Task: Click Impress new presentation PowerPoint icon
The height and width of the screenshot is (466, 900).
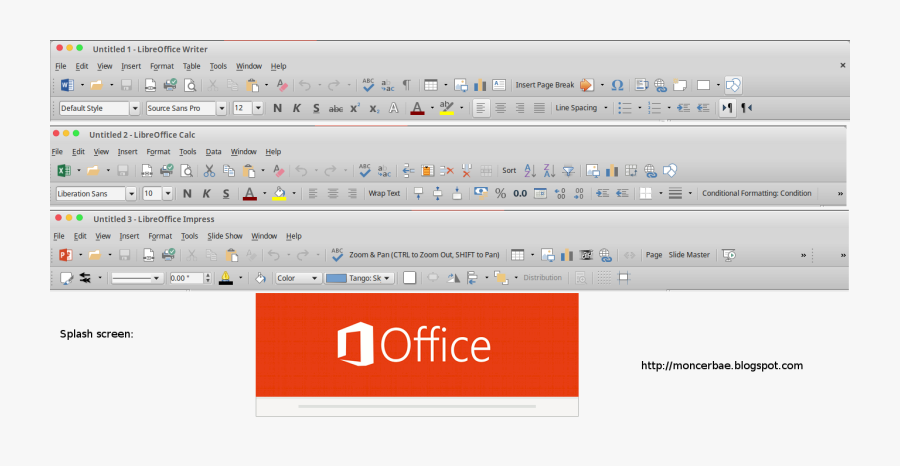Action: [x=65, y=255]
